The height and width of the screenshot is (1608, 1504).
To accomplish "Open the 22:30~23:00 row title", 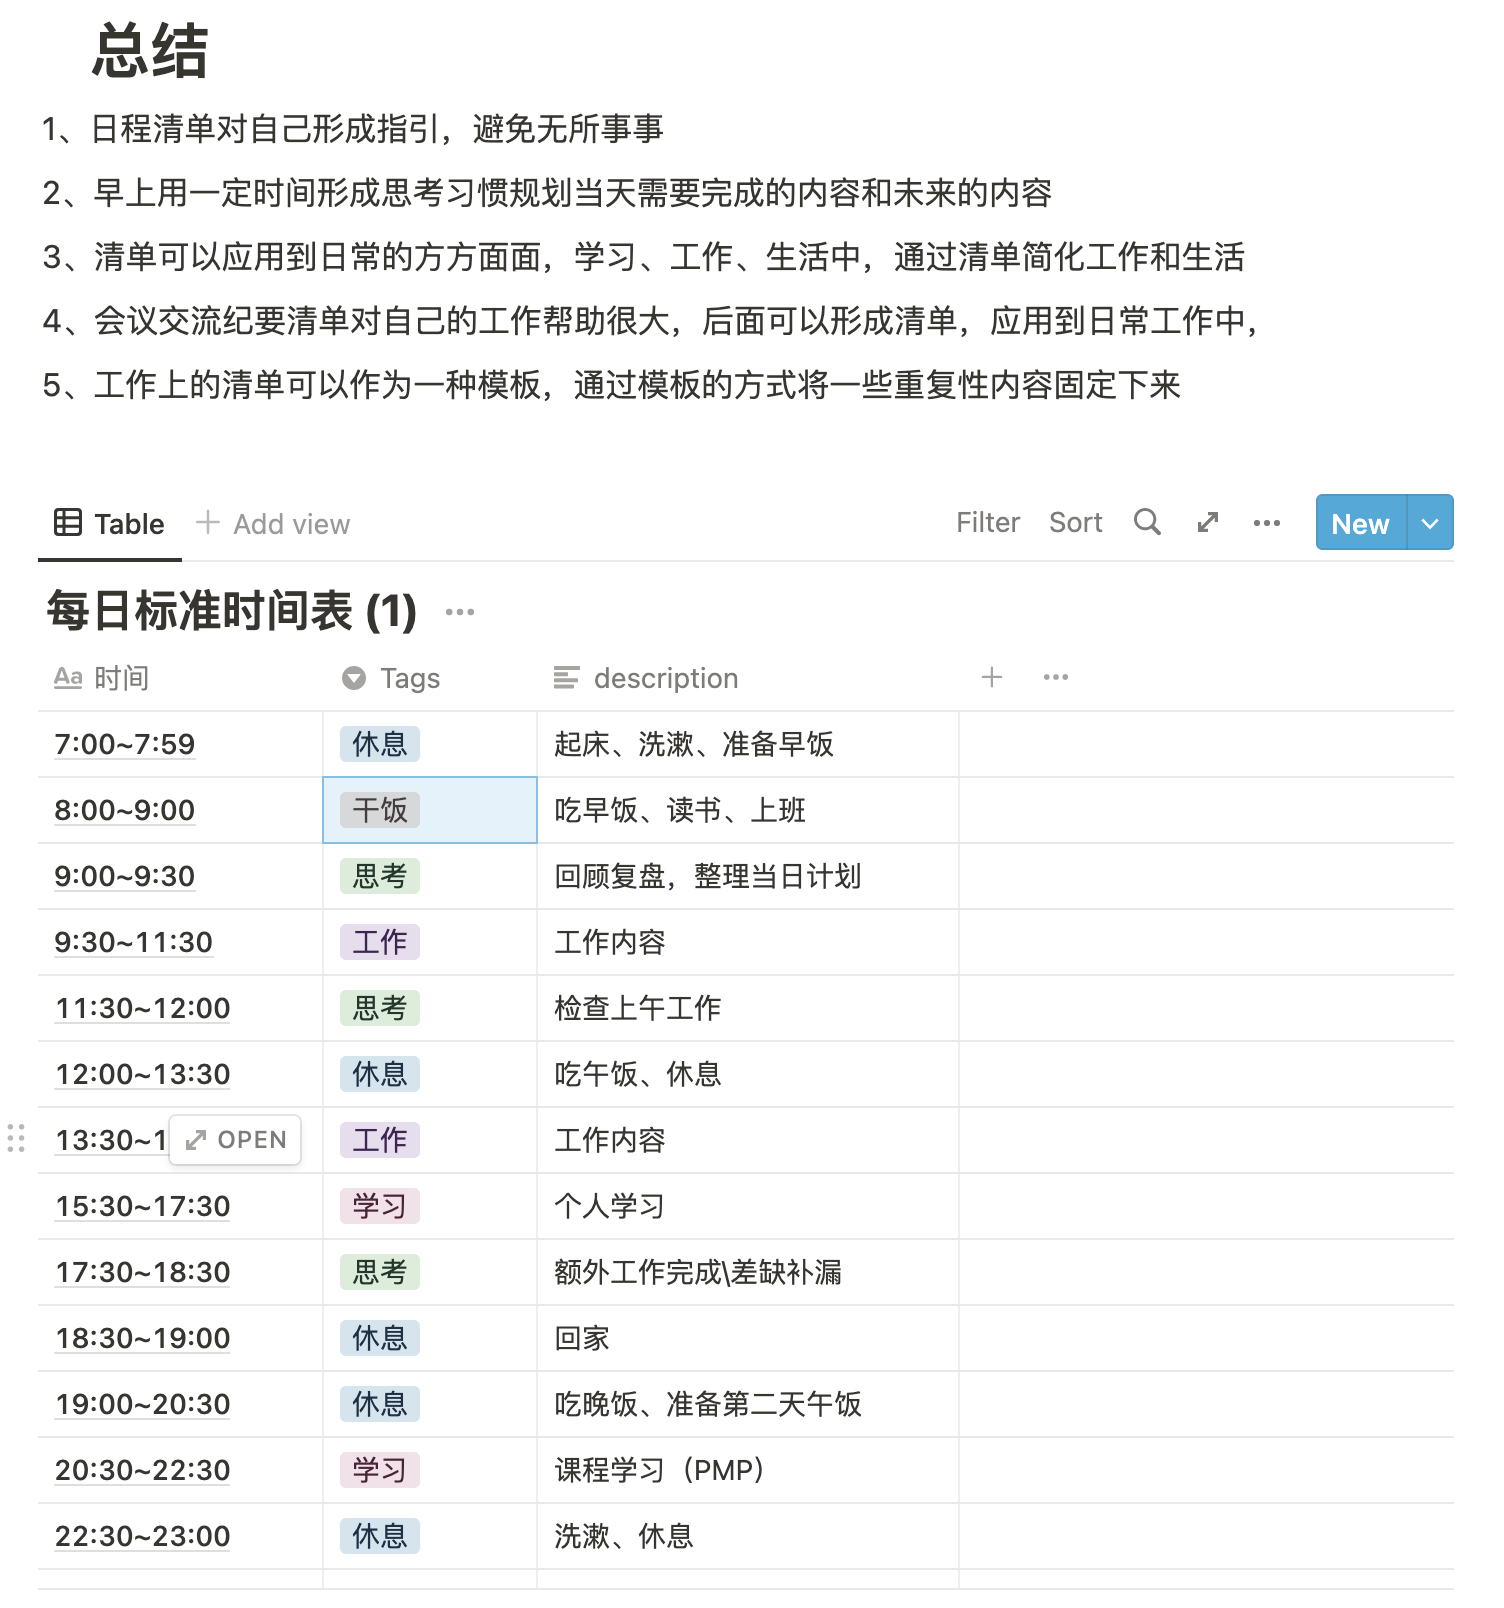I will pos(143,1536).
